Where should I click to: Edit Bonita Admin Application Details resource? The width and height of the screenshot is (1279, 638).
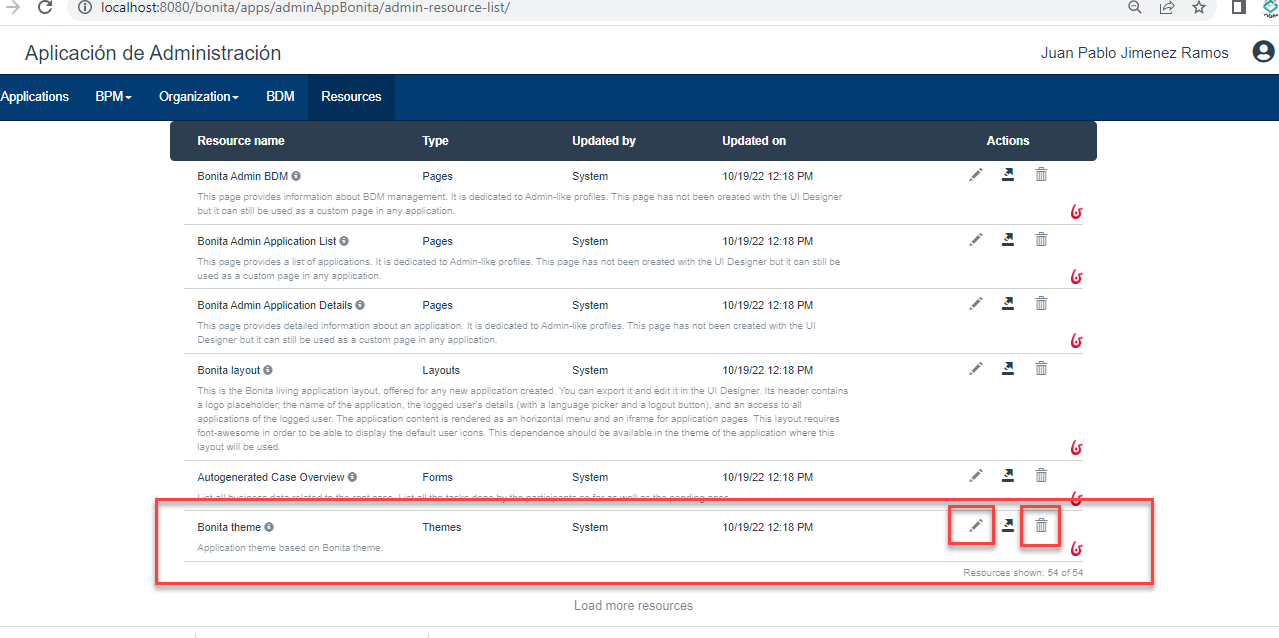pos(976,304)
